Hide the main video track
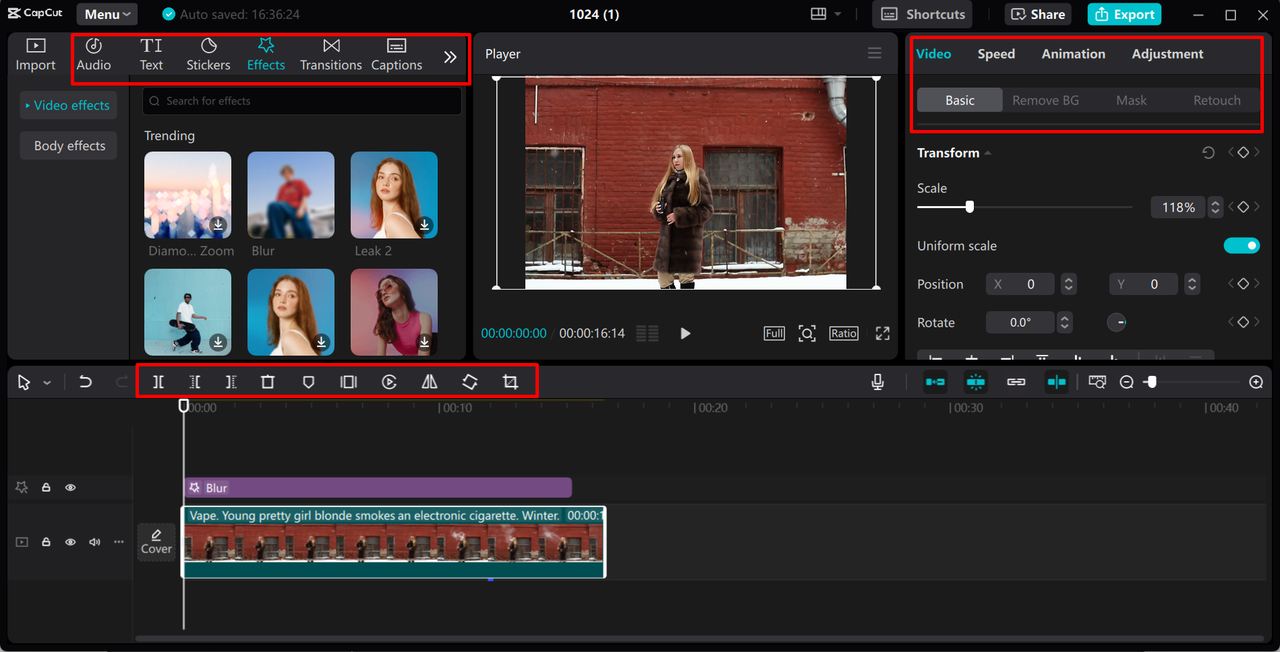The height and width of the screenshot is (652, 1280). [70, 542]
